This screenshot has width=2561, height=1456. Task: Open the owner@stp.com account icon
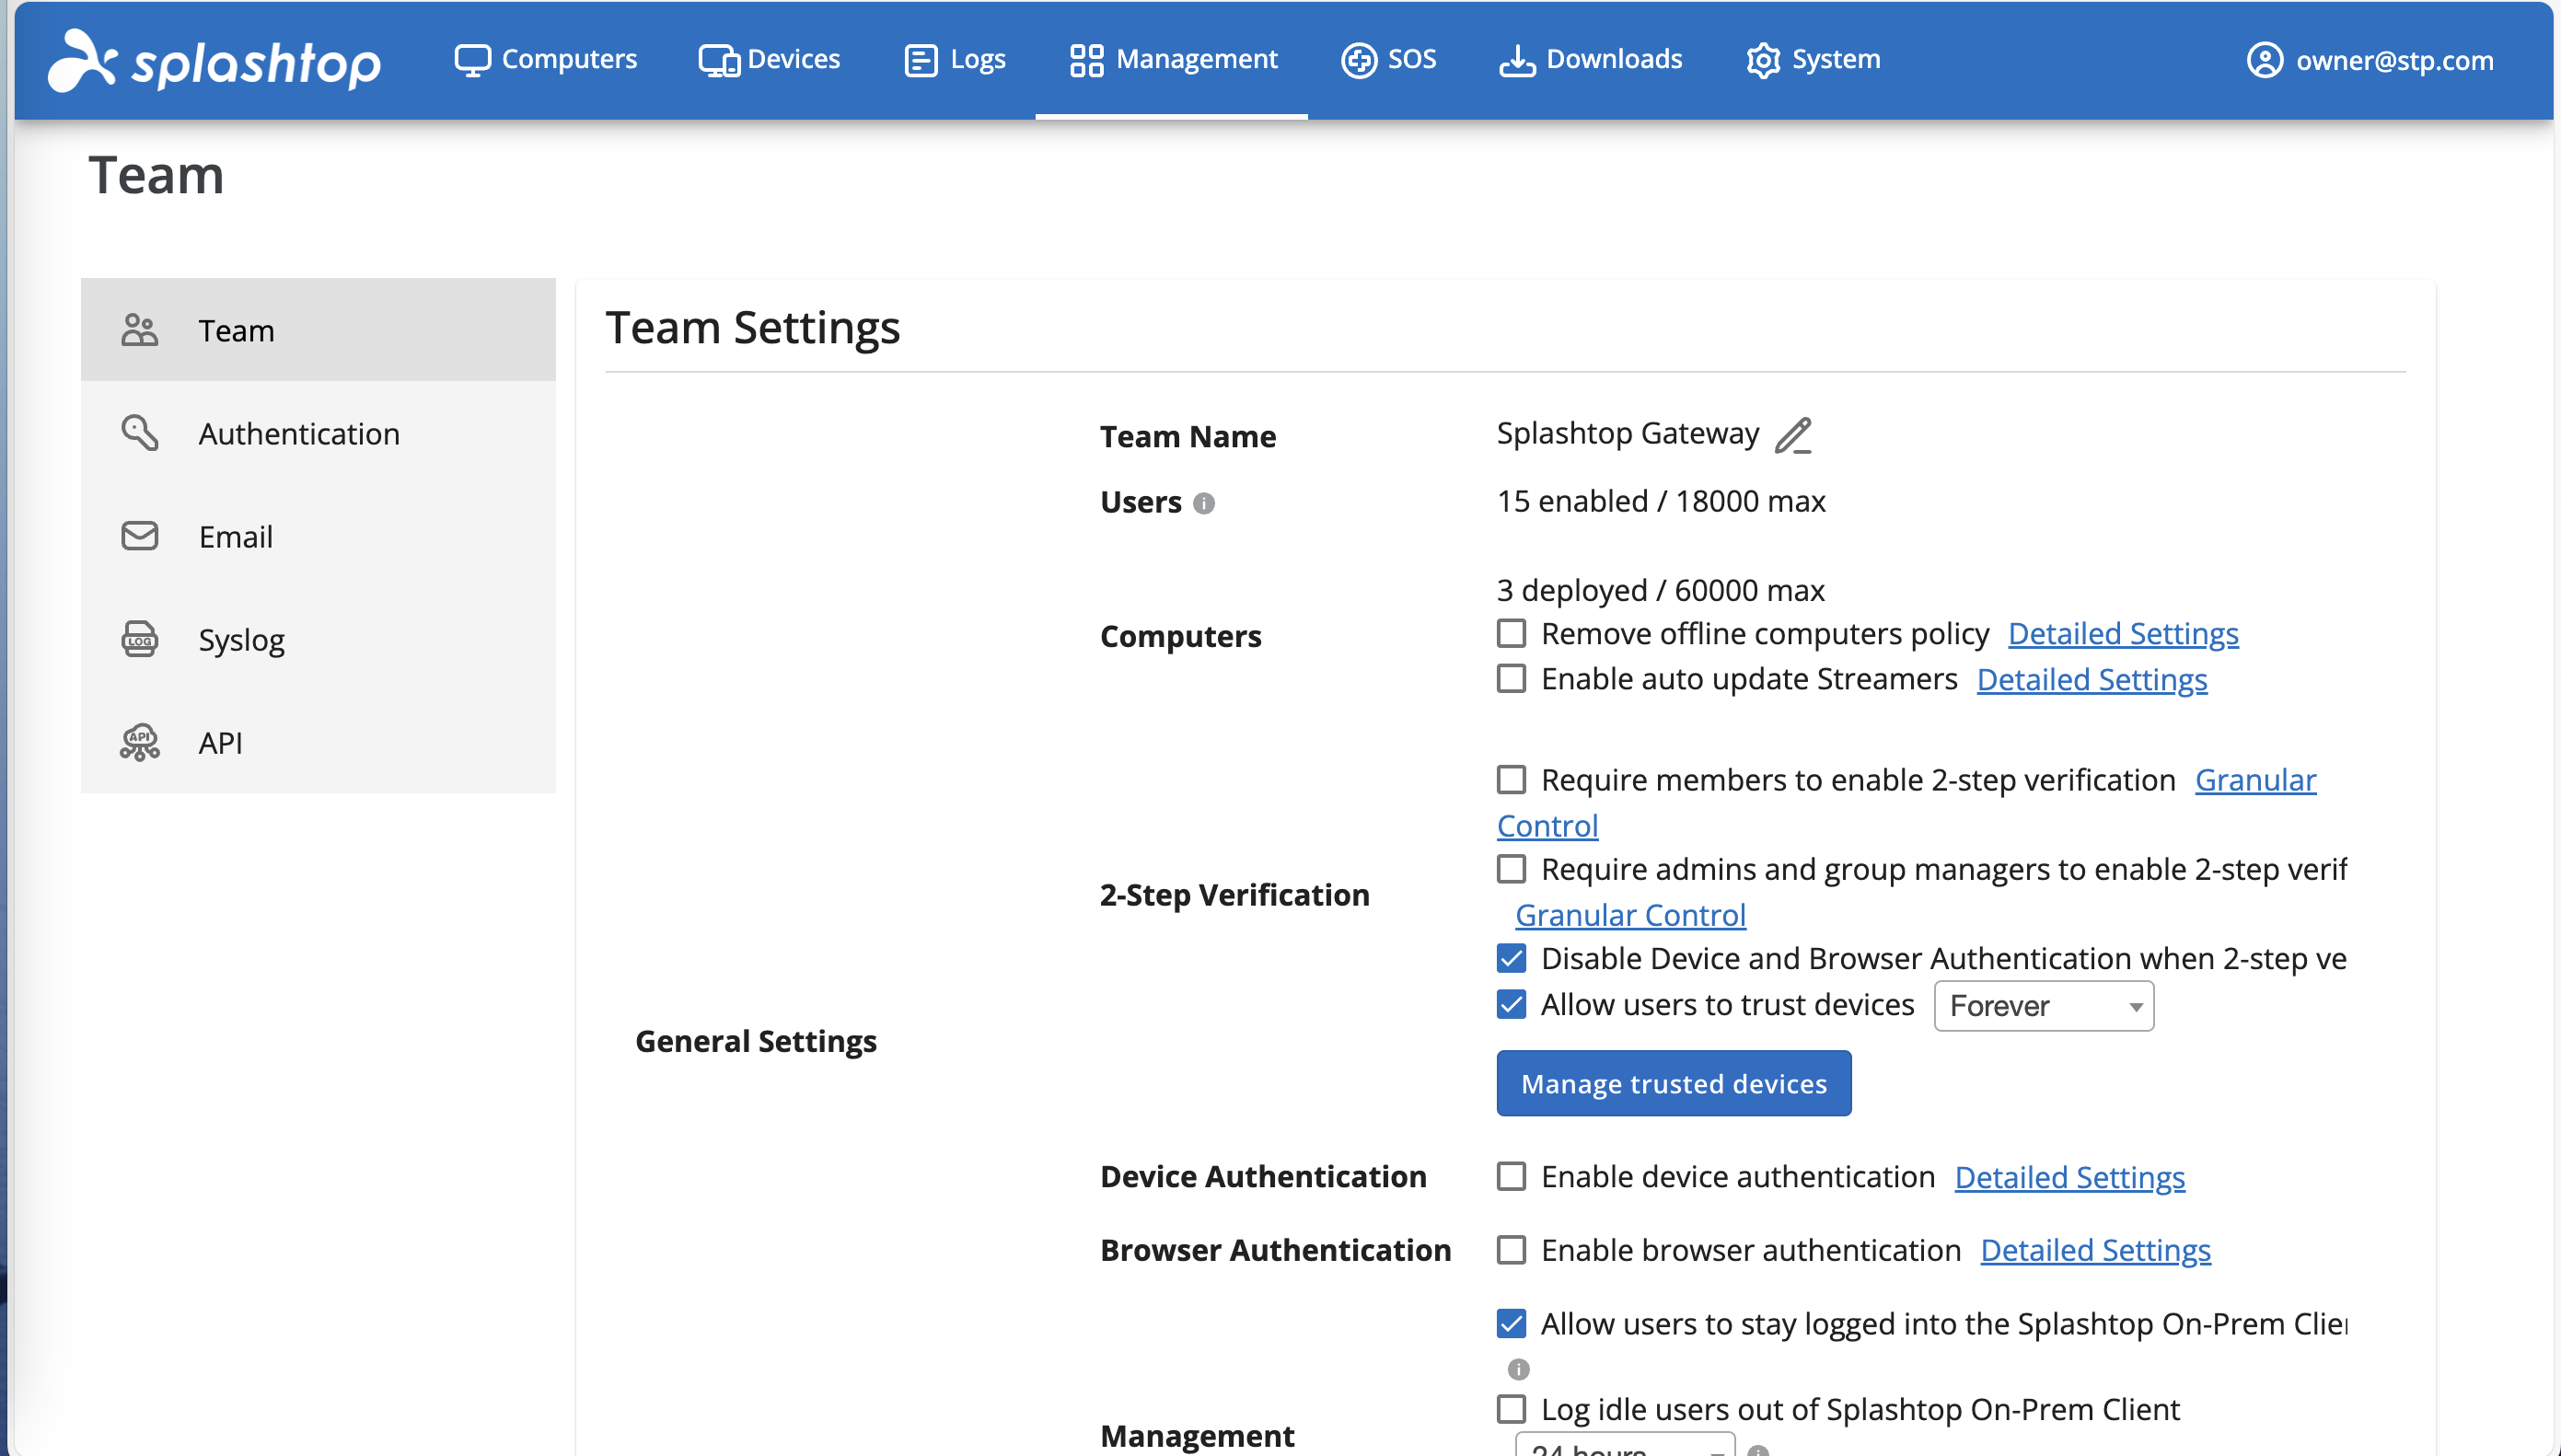(2264, 60)
